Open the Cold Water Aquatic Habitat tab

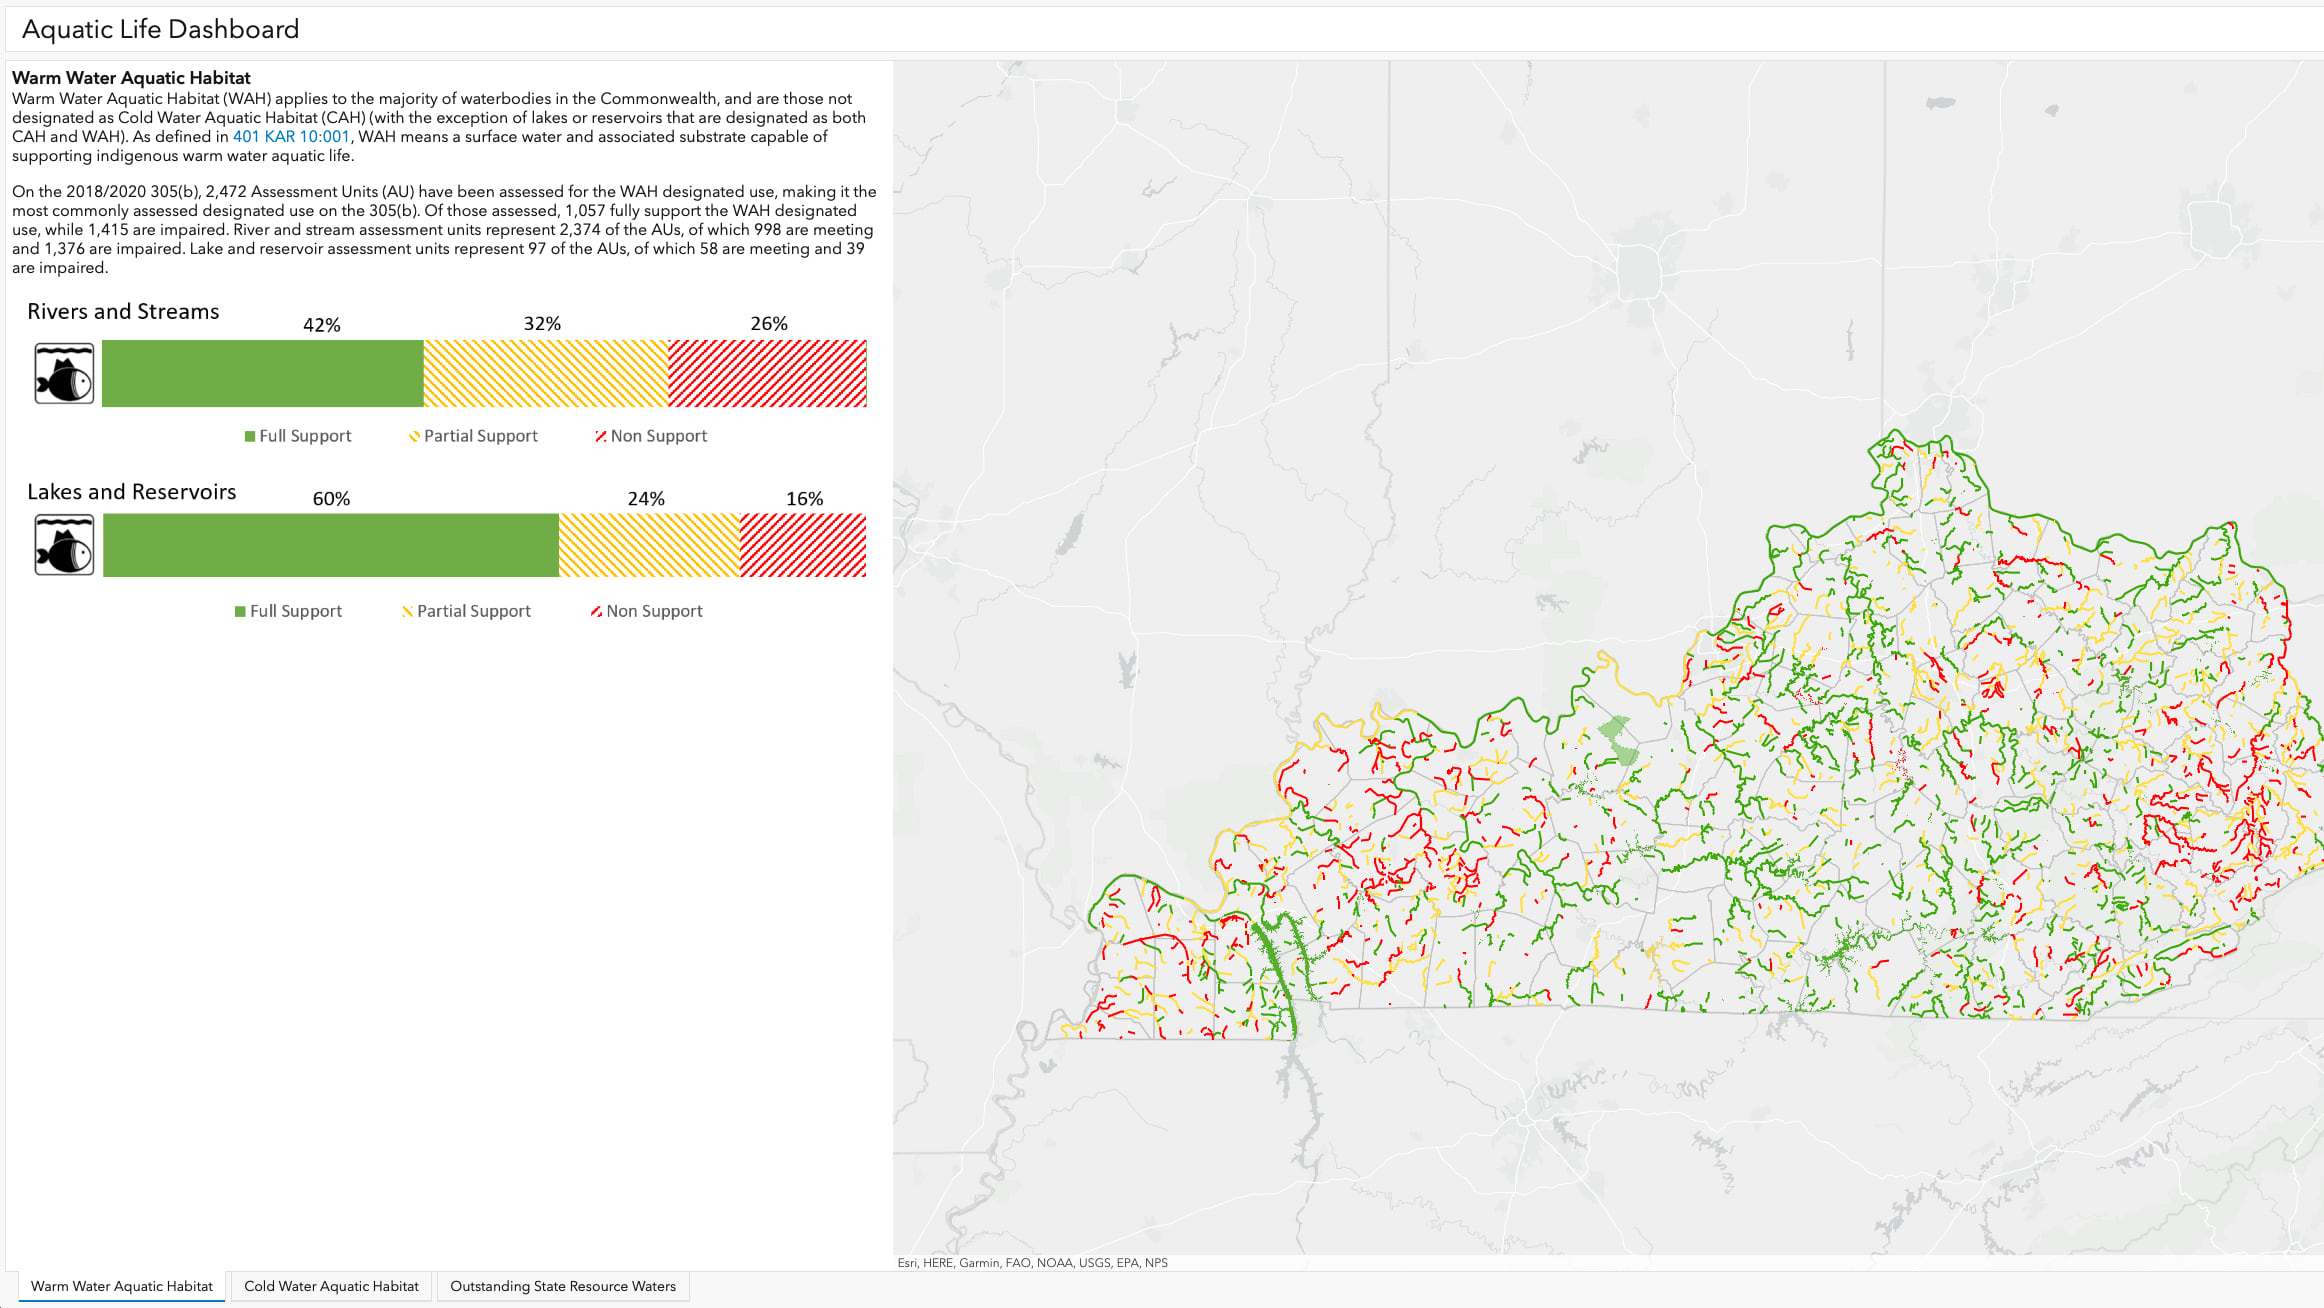pos(331,1286)
